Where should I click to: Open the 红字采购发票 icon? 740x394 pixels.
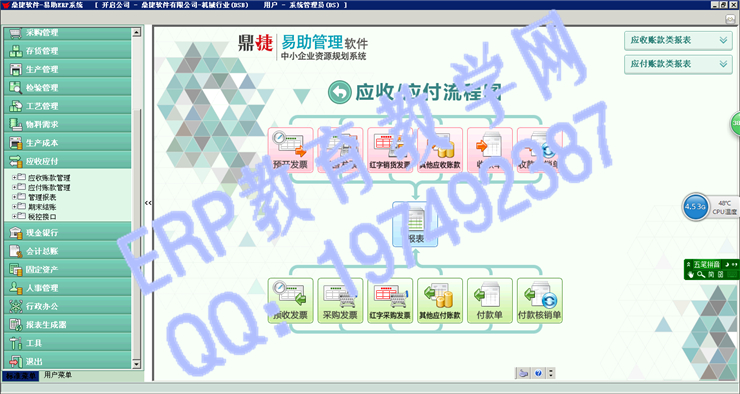pyautogui.click(x=390, y=301)
